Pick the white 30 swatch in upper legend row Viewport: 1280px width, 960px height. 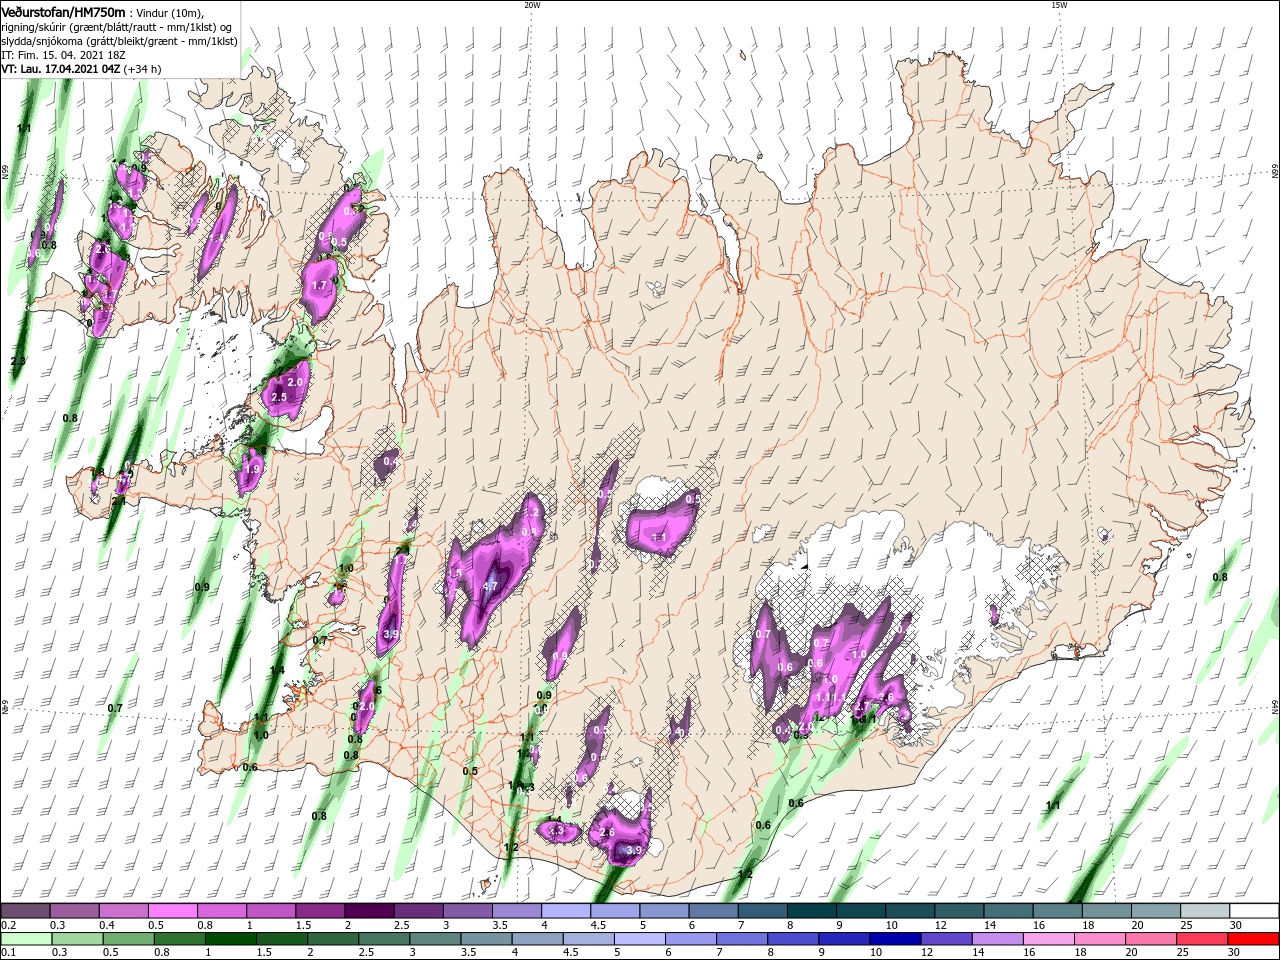pyautogui.click(x=1253, y=911)
